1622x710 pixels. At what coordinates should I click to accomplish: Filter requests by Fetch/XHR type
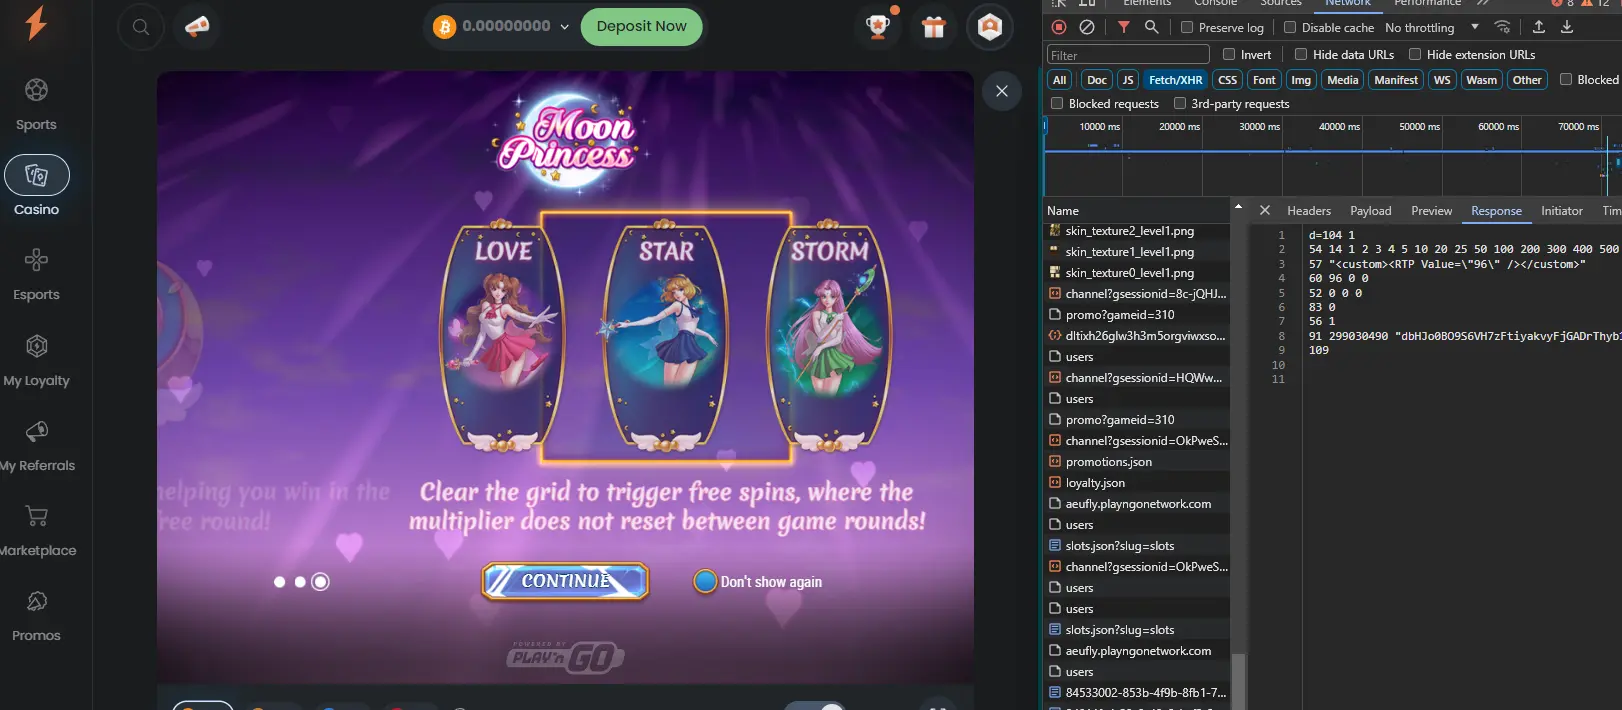coord(1176,80)
